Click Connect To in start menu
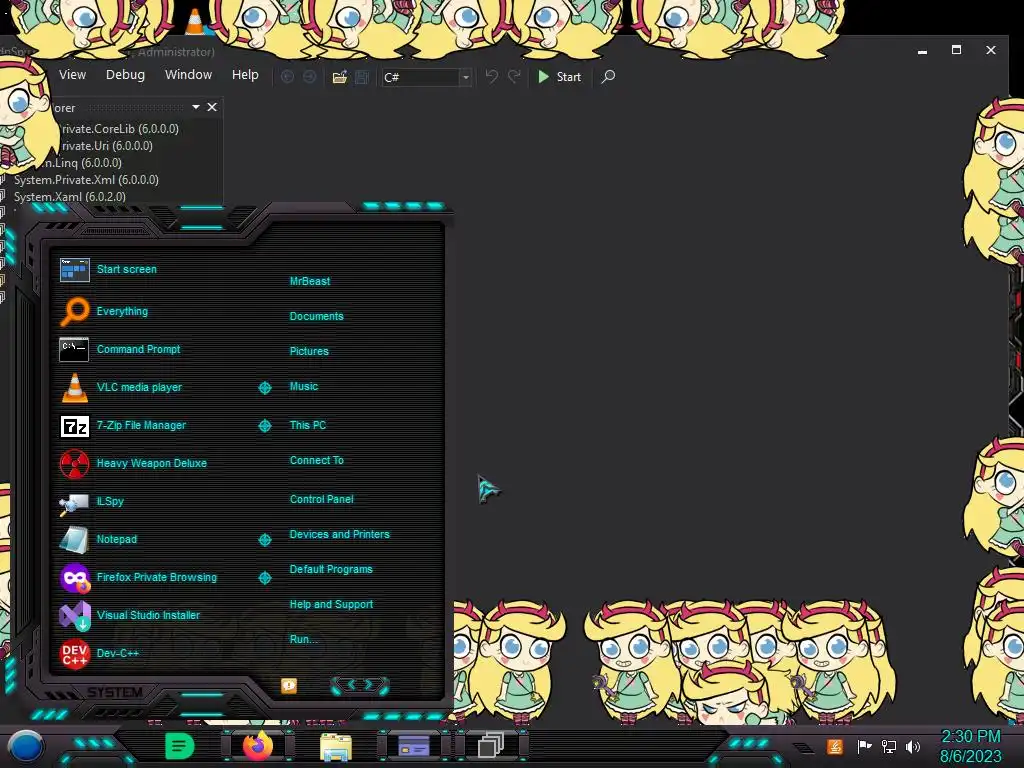 click(316, 460)
